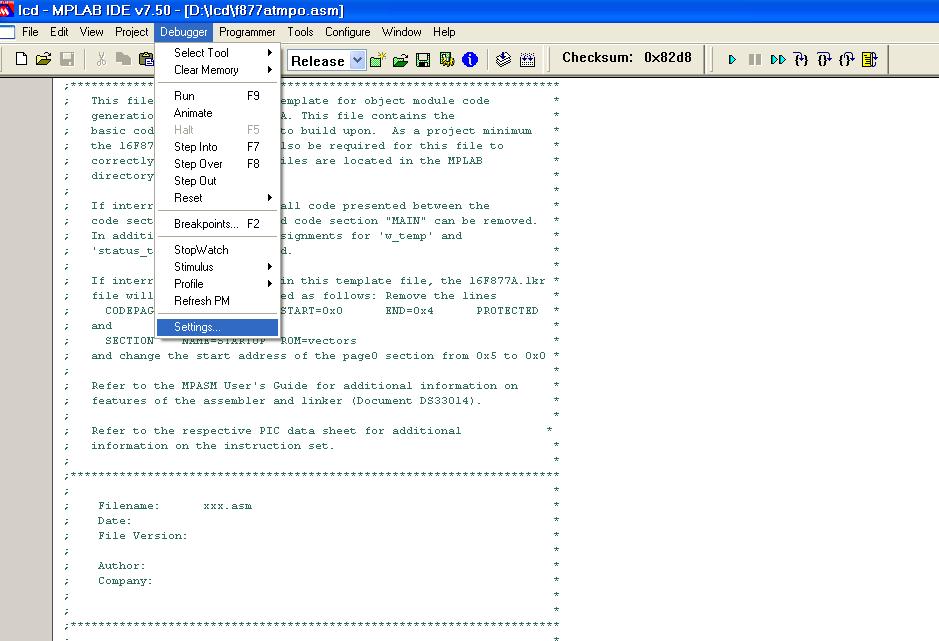The width and height of the screenshot is (939, 641).
Task: Open the View menu
Action: (x=92, y=32)
